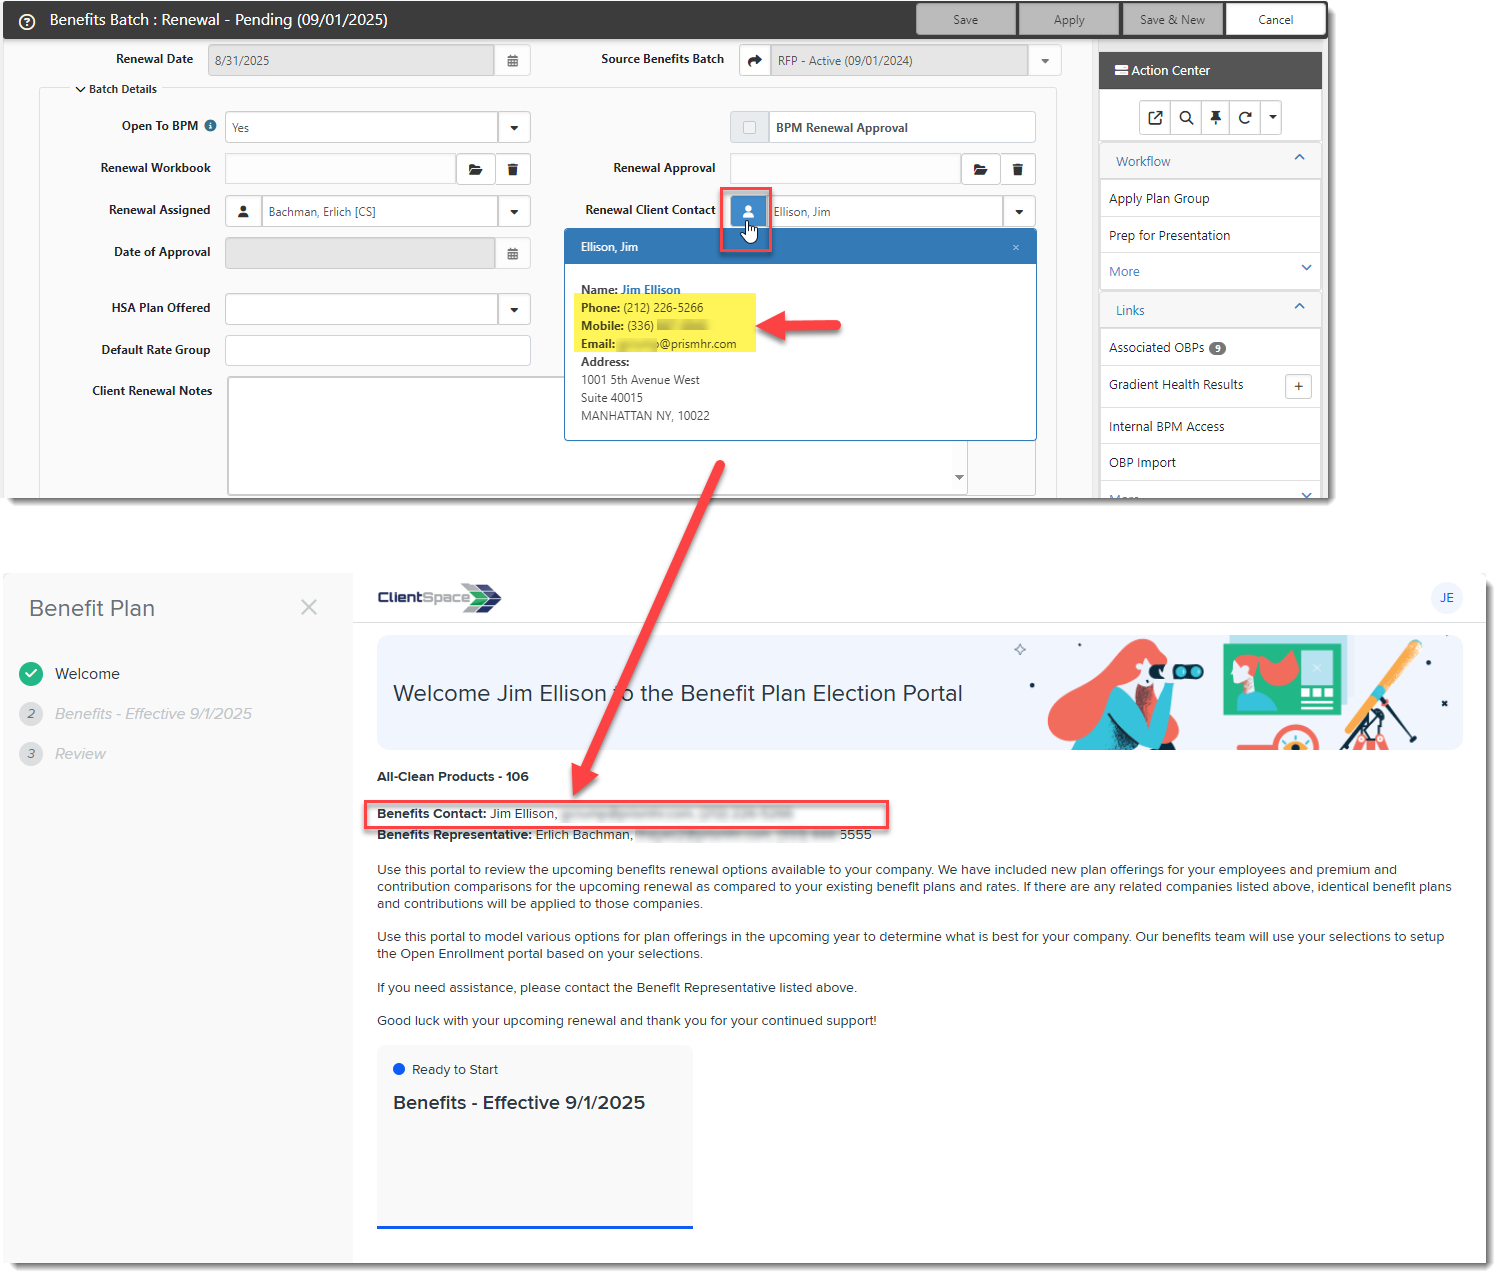Toggle the BPM Renewal Approval checkbox
The height and width of the screenshot is (1278, 1501).
tap(749, 128)
